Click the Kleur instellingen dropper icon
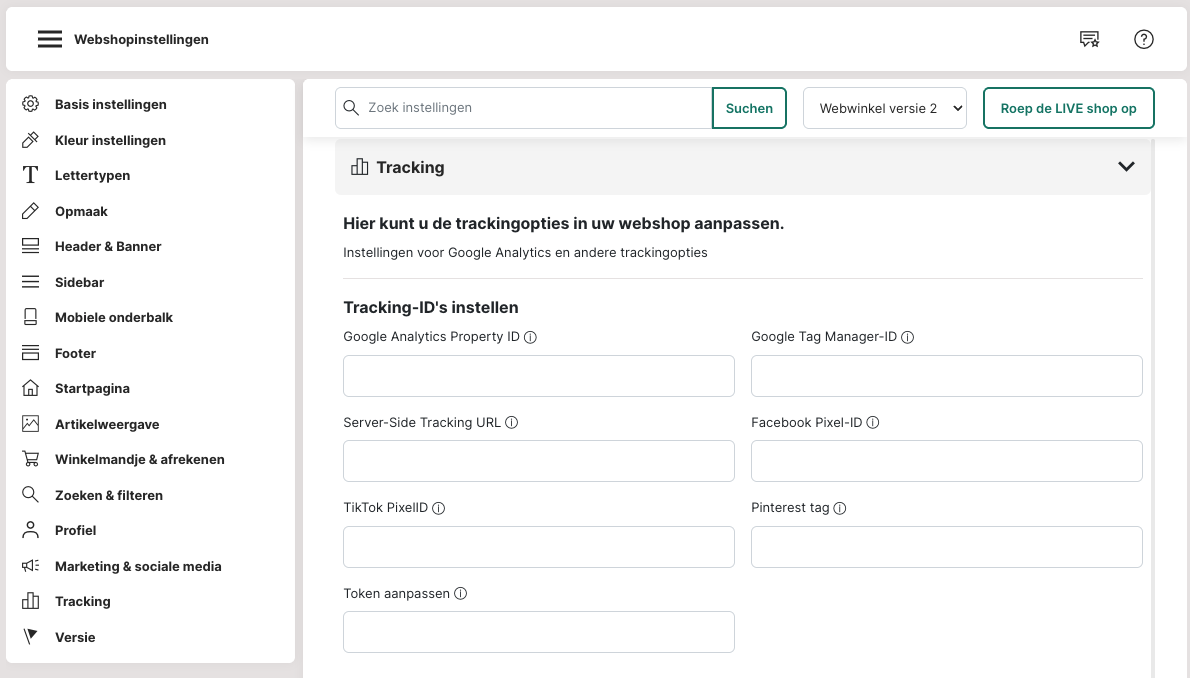Screen dimensions: 1190x678 click(x=31, y=140)
